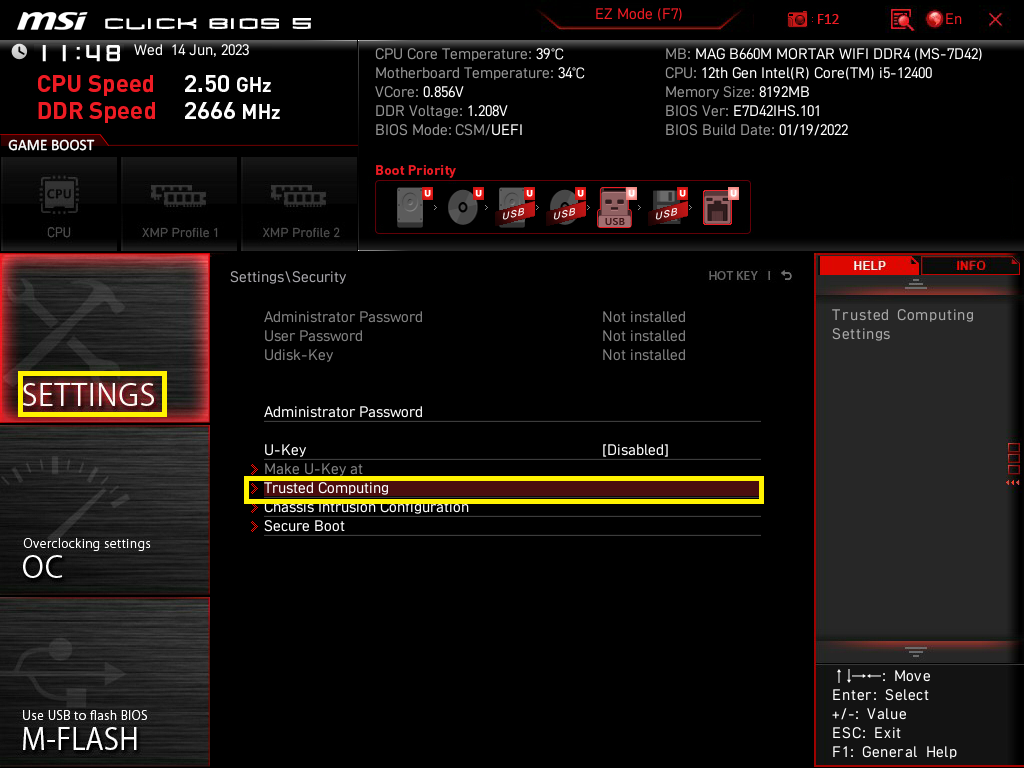Select the USB floppy boot priority icon
Image resolution: width=1024 pixels, height=768 pixels.
667,207
